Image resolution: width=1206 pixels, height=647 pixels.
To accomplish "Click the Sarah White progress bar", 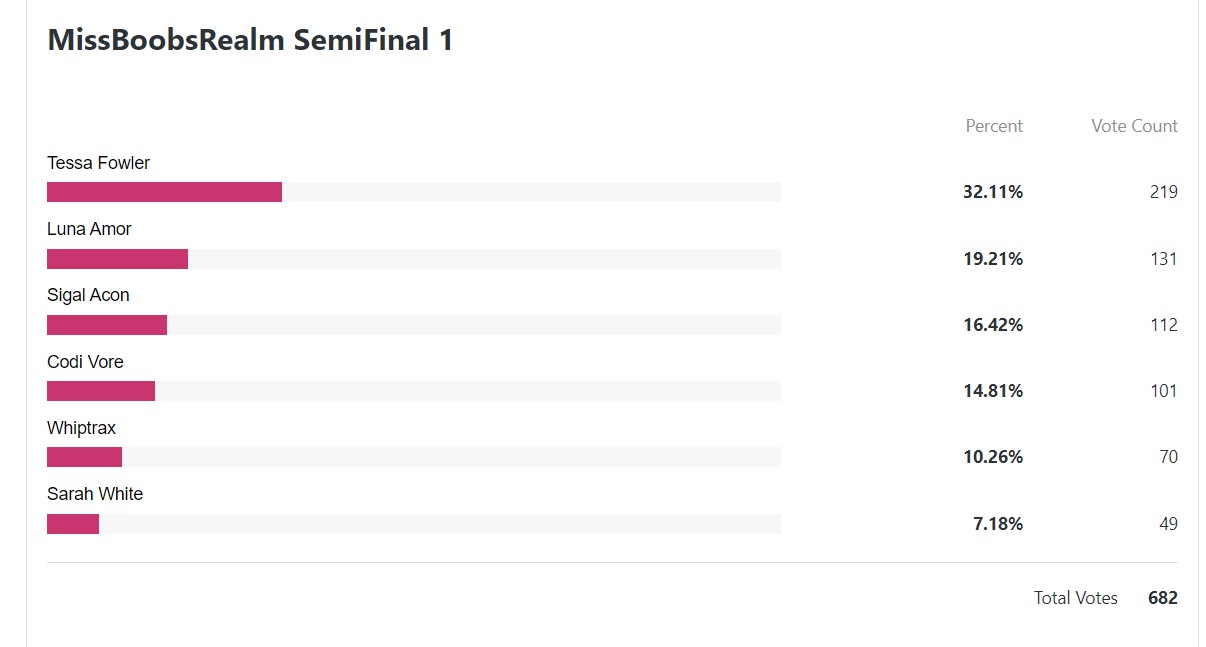I will [x=414, y=524].
